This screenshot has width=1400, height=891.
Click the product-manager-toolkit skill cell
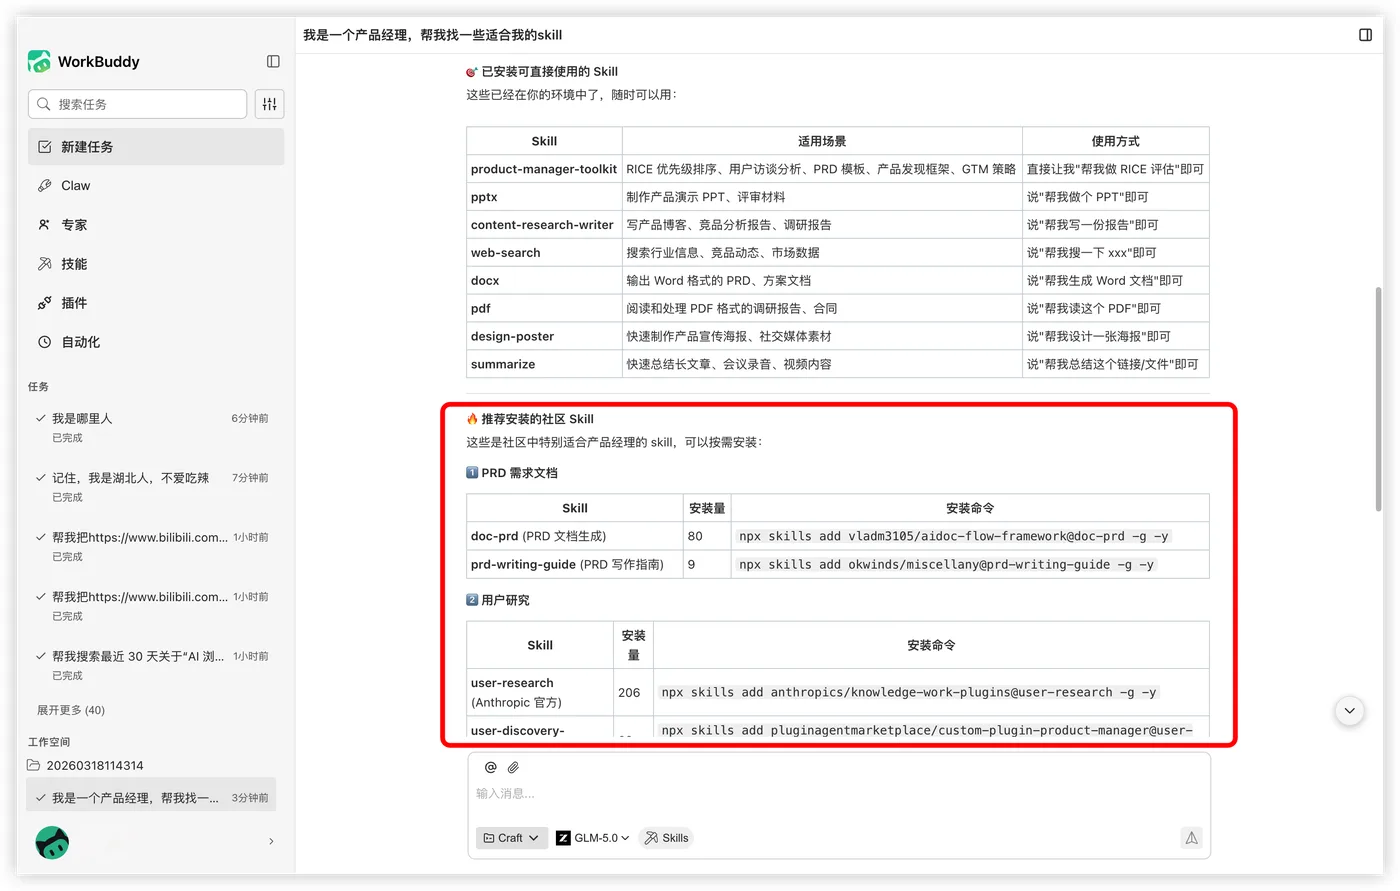(544, 169)
